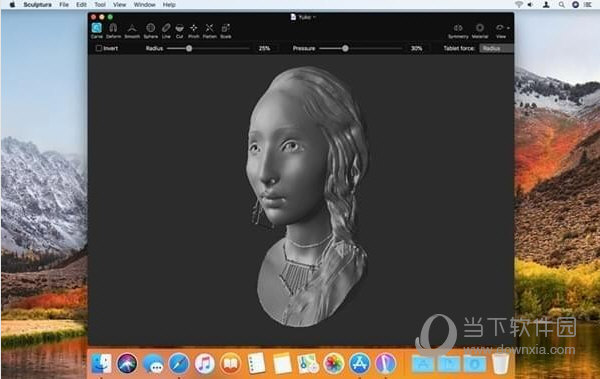
Task: Open iTunes from the Dock
Action: coord(205,363)
